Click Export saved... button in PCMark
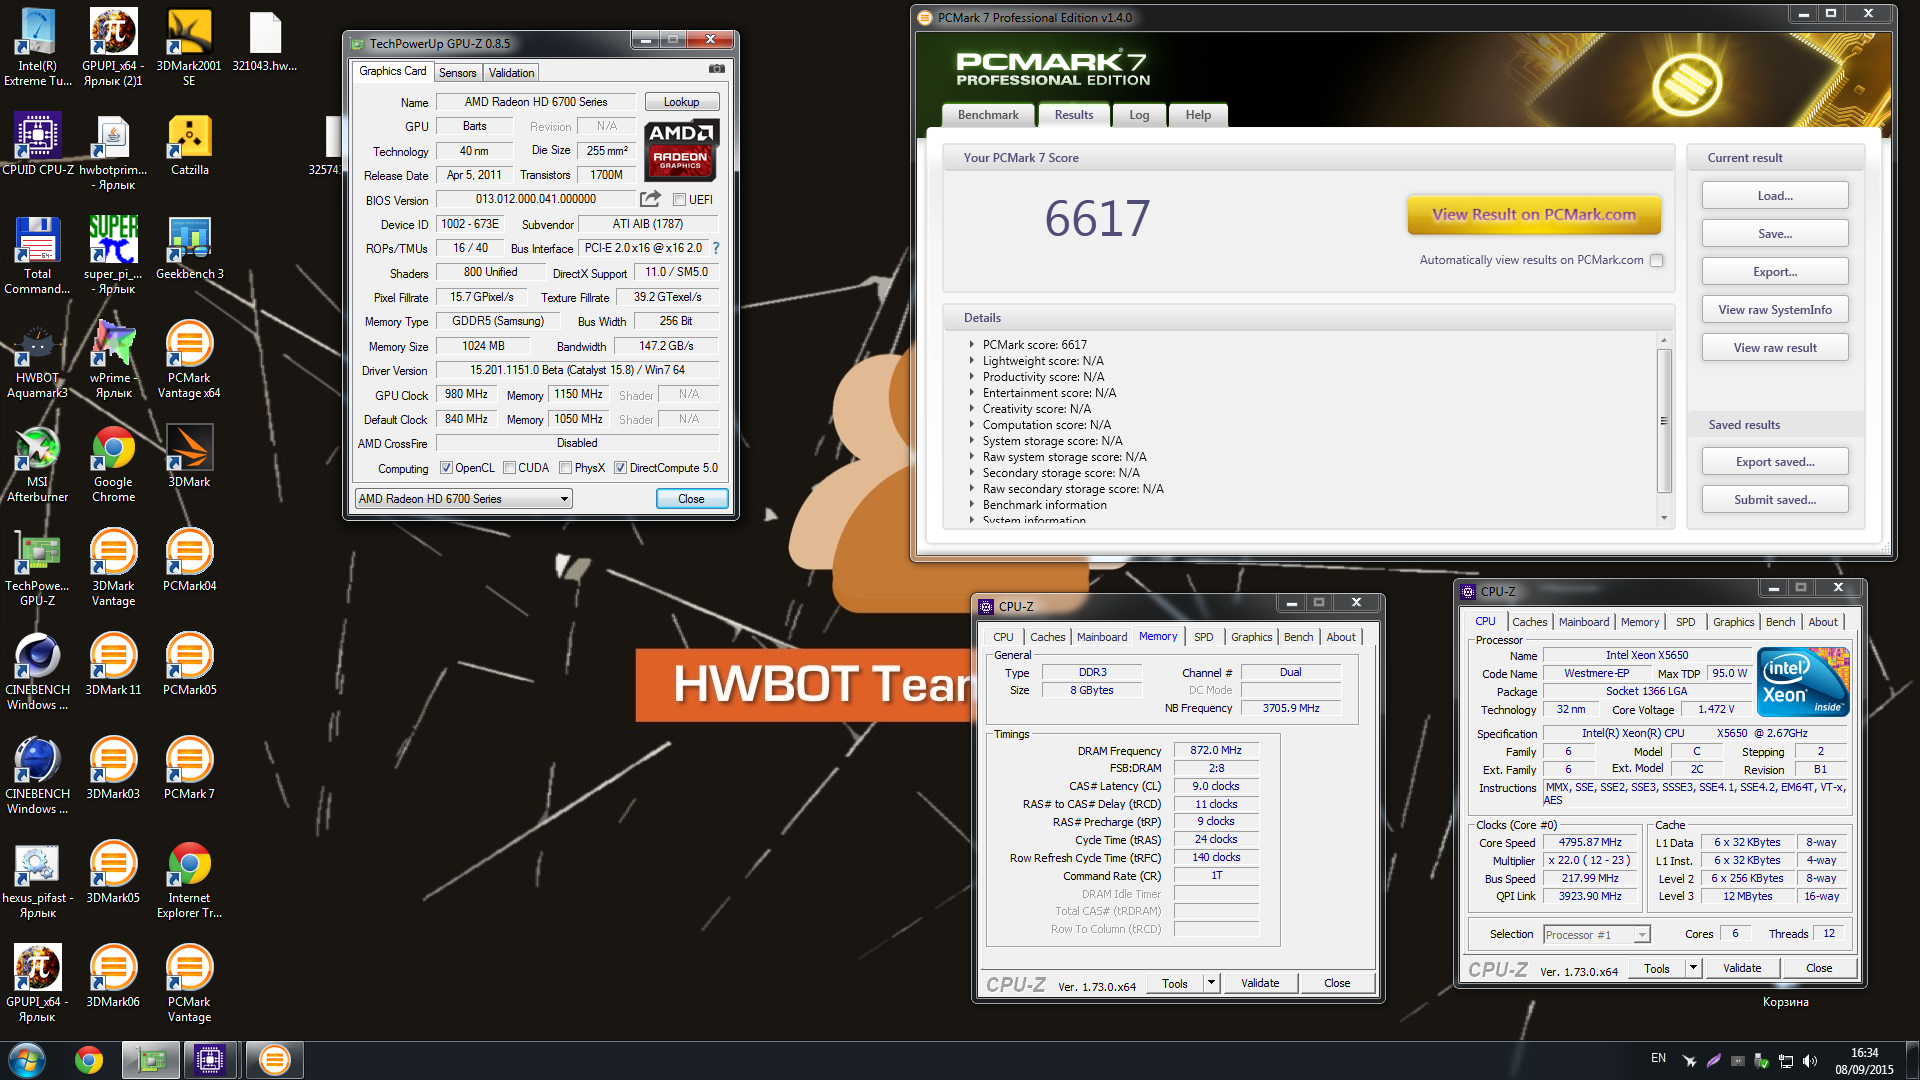 [x=1775, y=462]
